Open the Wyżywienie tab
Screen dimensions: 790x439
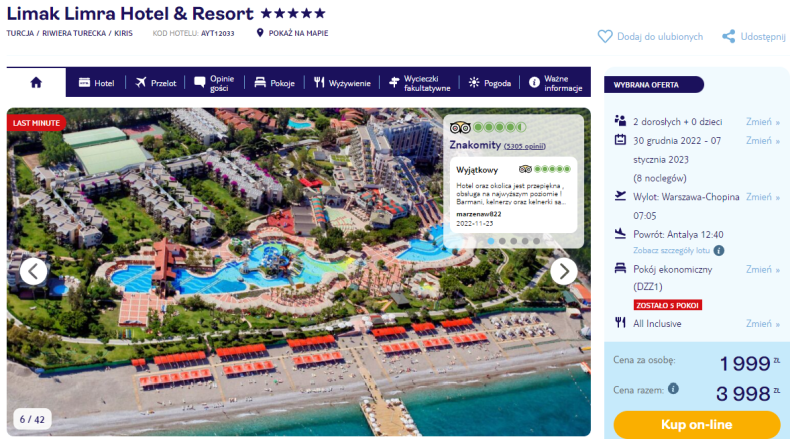pyautogui.click(x=342, y=83)
